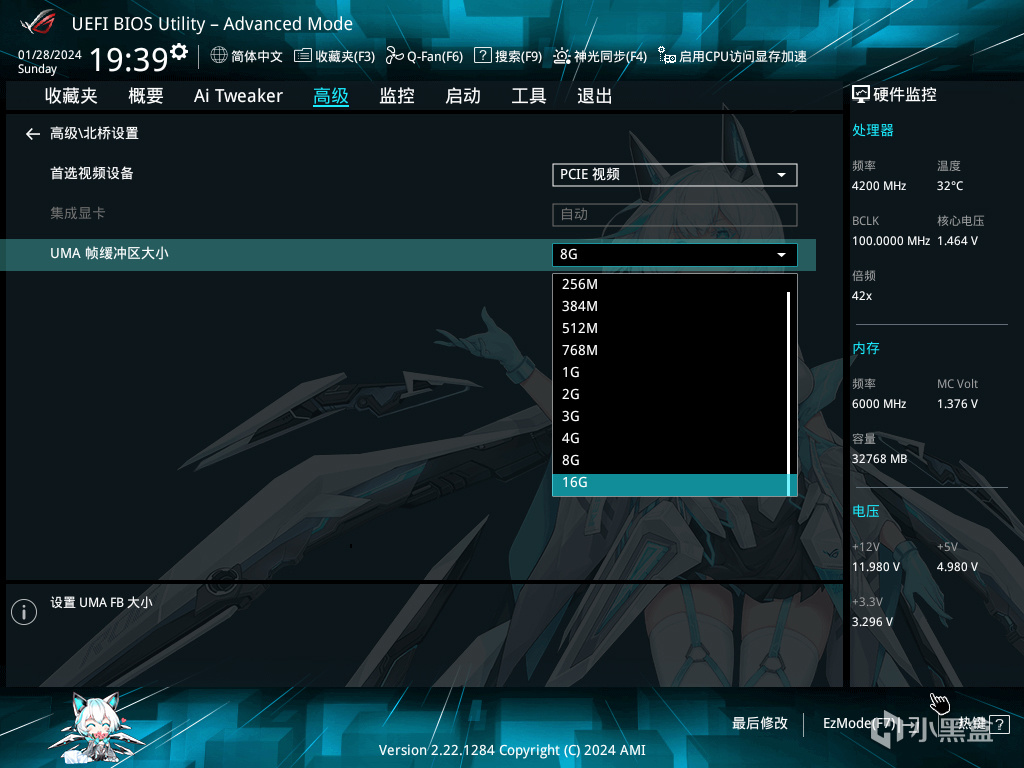Click the info icon in help area
The height and width of the screenshot is (768, 1024).
point(24,612)
